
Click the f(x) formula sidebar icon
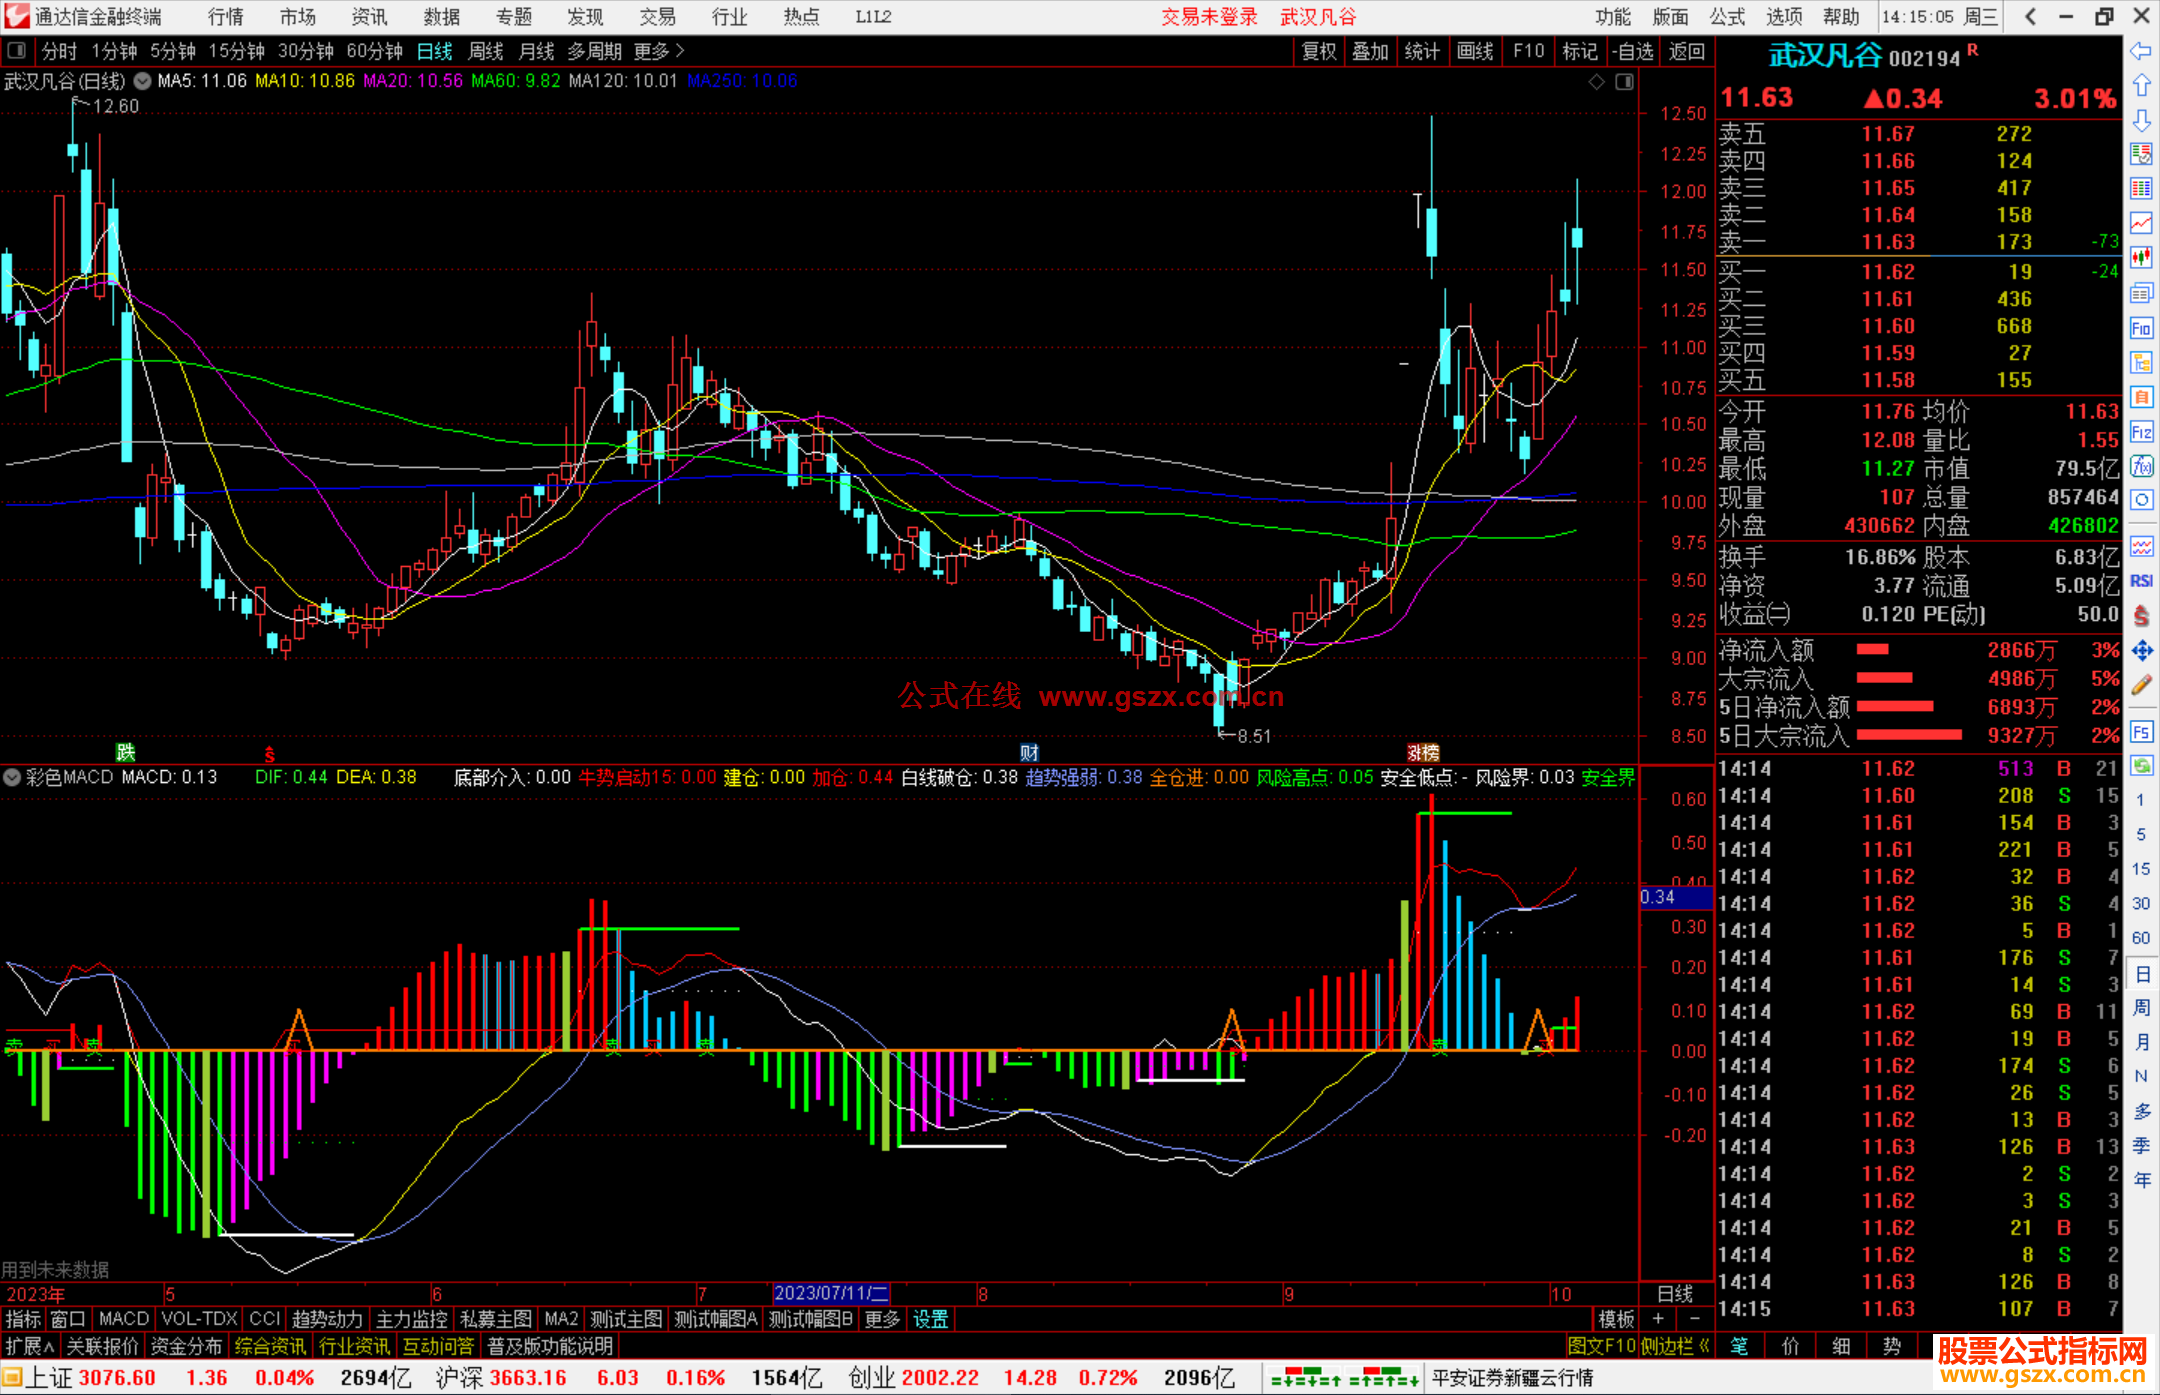tap(2141, 466)
